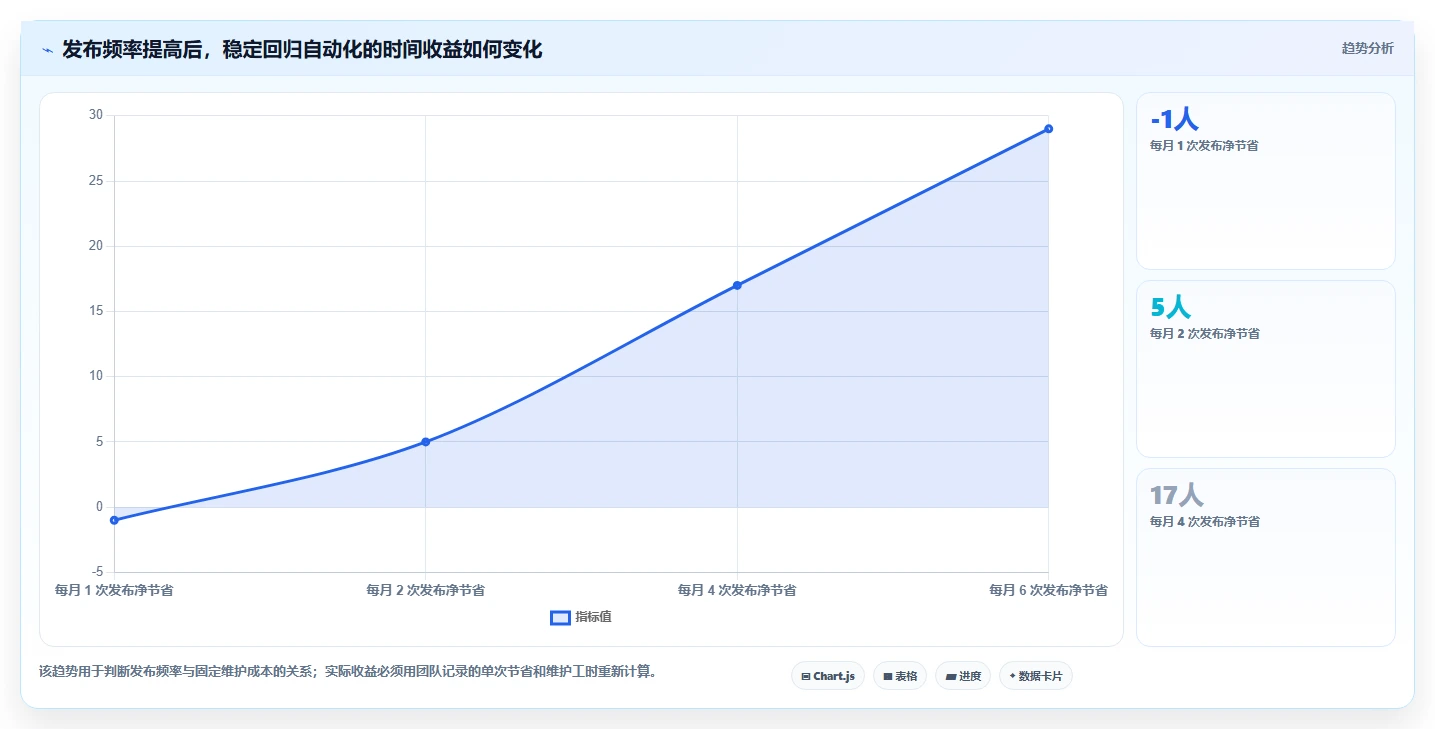Click the lightning icon beside the title

pyautogui.click(x=47, y=50)
